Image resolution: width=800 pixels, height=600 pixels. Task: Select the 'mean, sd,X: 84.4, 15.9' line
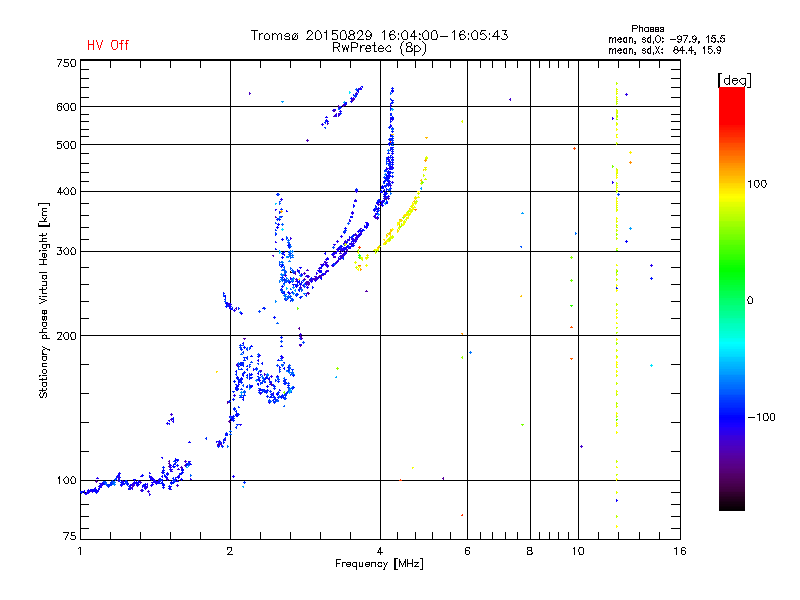point(664,50)
